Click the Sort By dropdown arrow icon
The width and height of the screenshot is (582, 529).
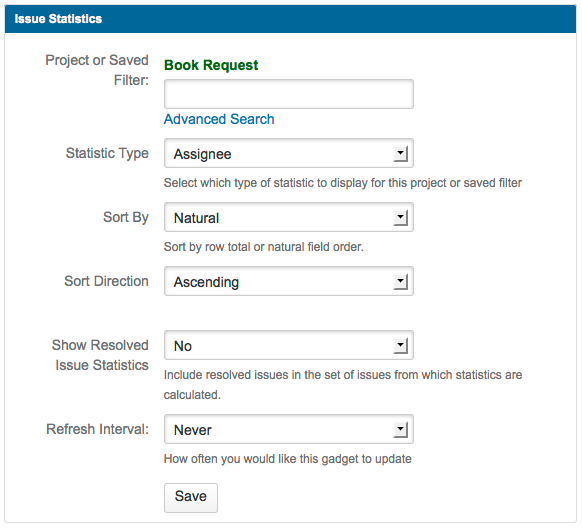tap(400, 217)
